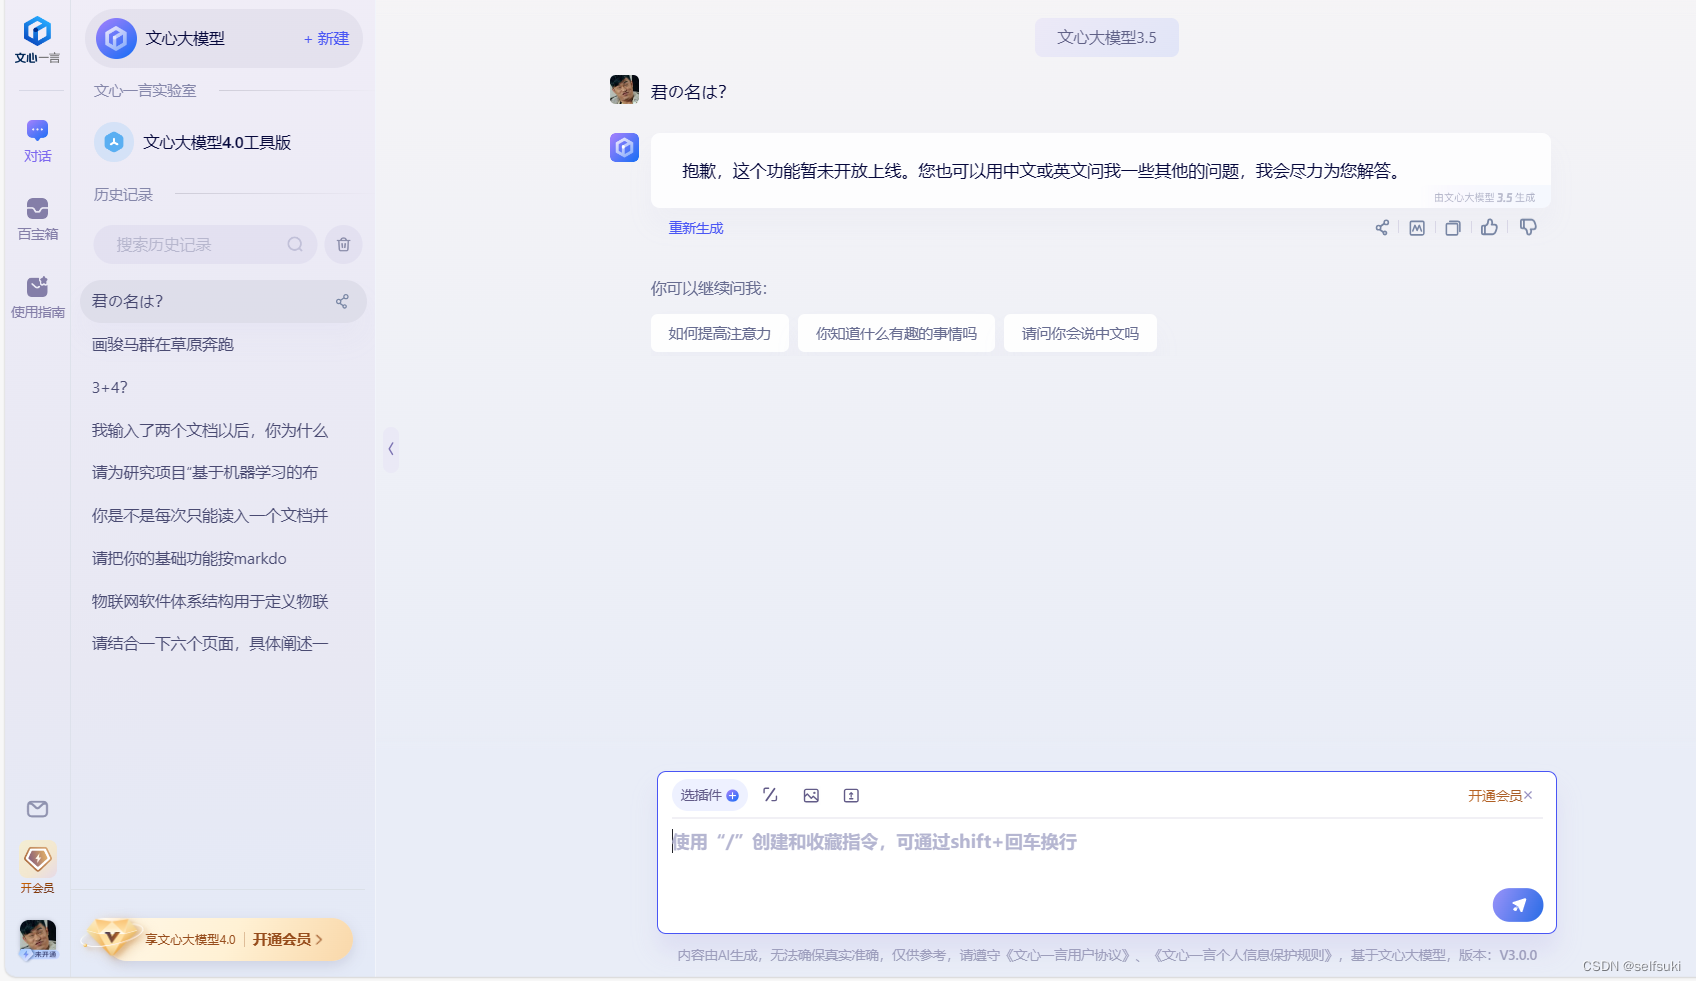
Task: Click the 开会员 diamond icon
Action: pyautogui.click(x=37, y=859)
